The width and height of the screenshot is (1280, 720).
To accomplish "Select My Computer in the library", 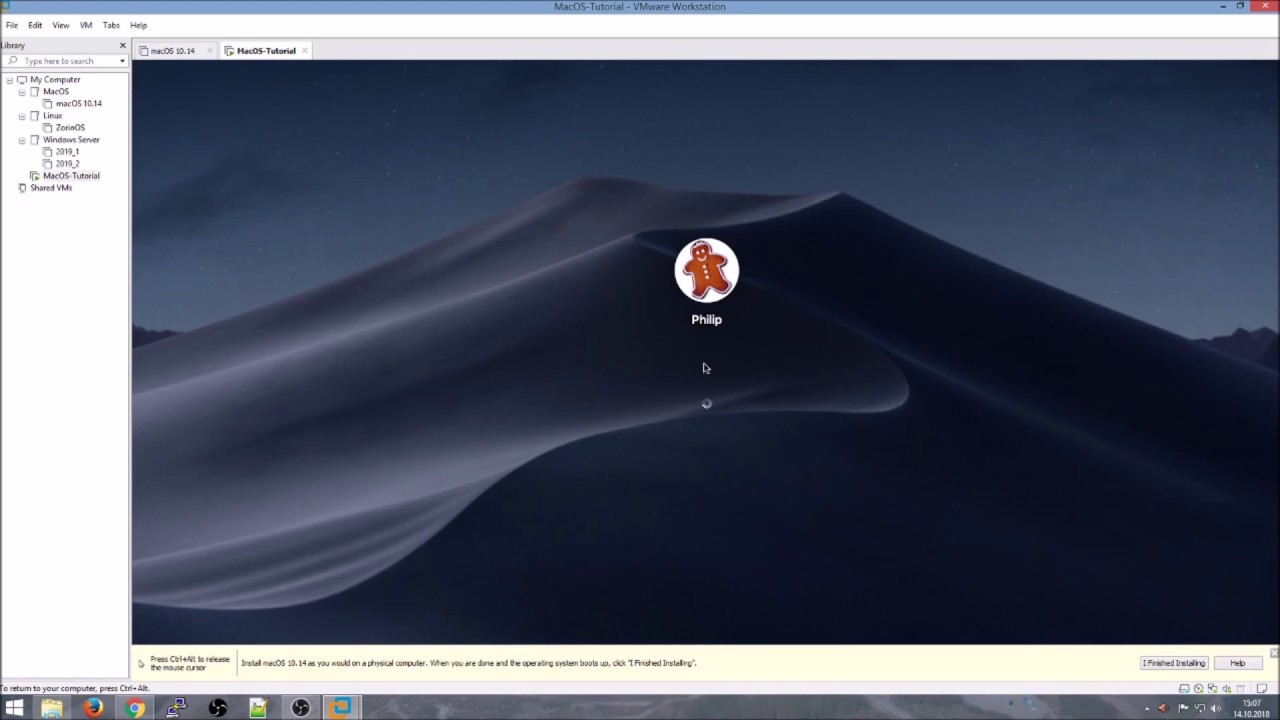I will pos(55,80).
